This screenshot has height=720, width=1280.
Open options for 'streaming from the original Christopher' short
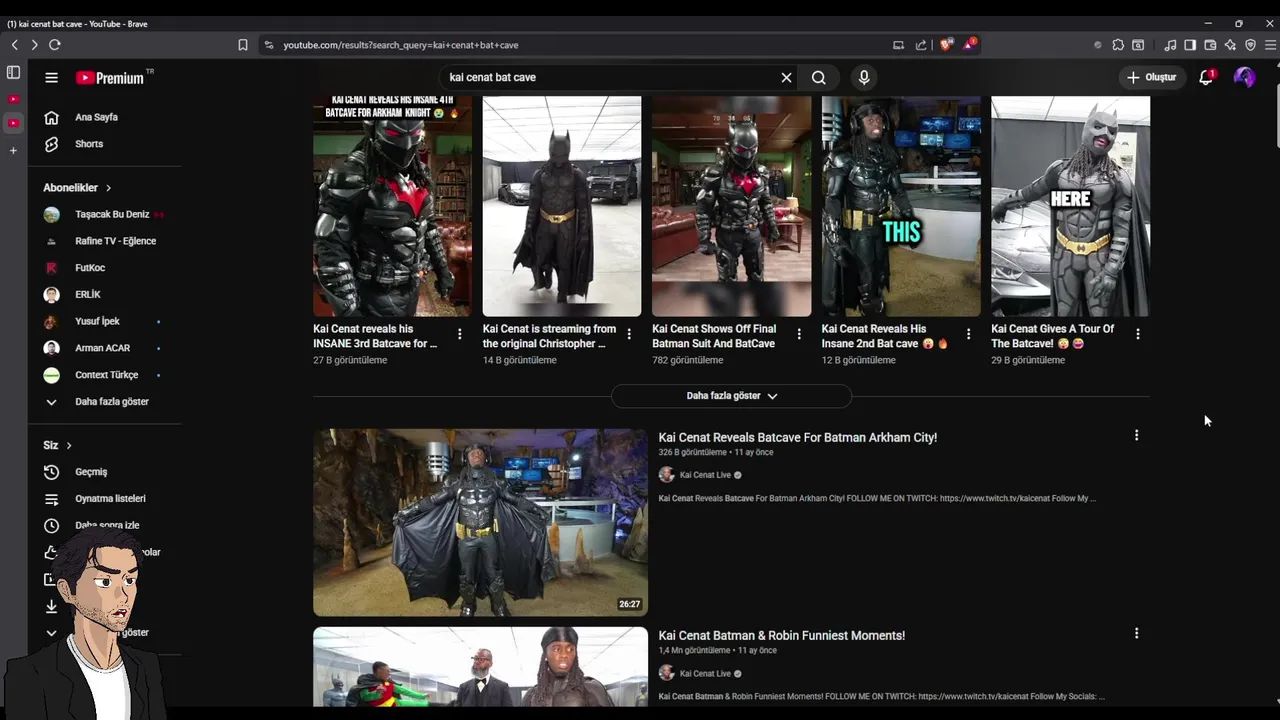click(629, 334)
